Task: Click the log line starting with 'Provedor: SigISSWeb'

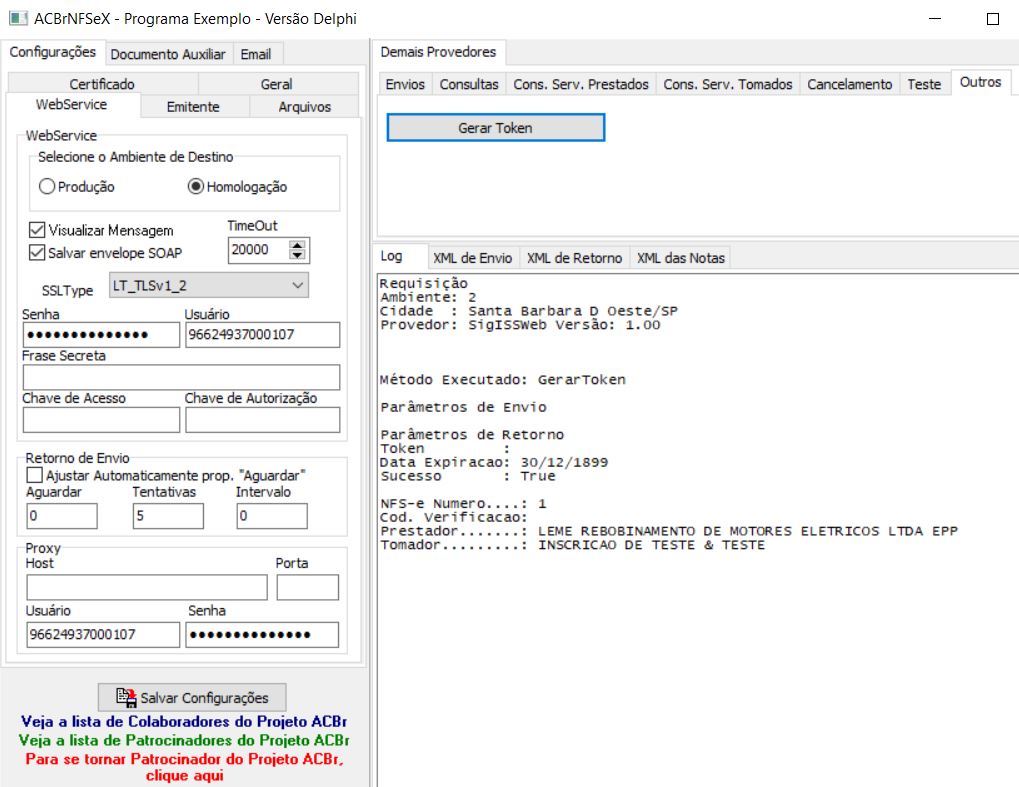Action: [520, 325]
